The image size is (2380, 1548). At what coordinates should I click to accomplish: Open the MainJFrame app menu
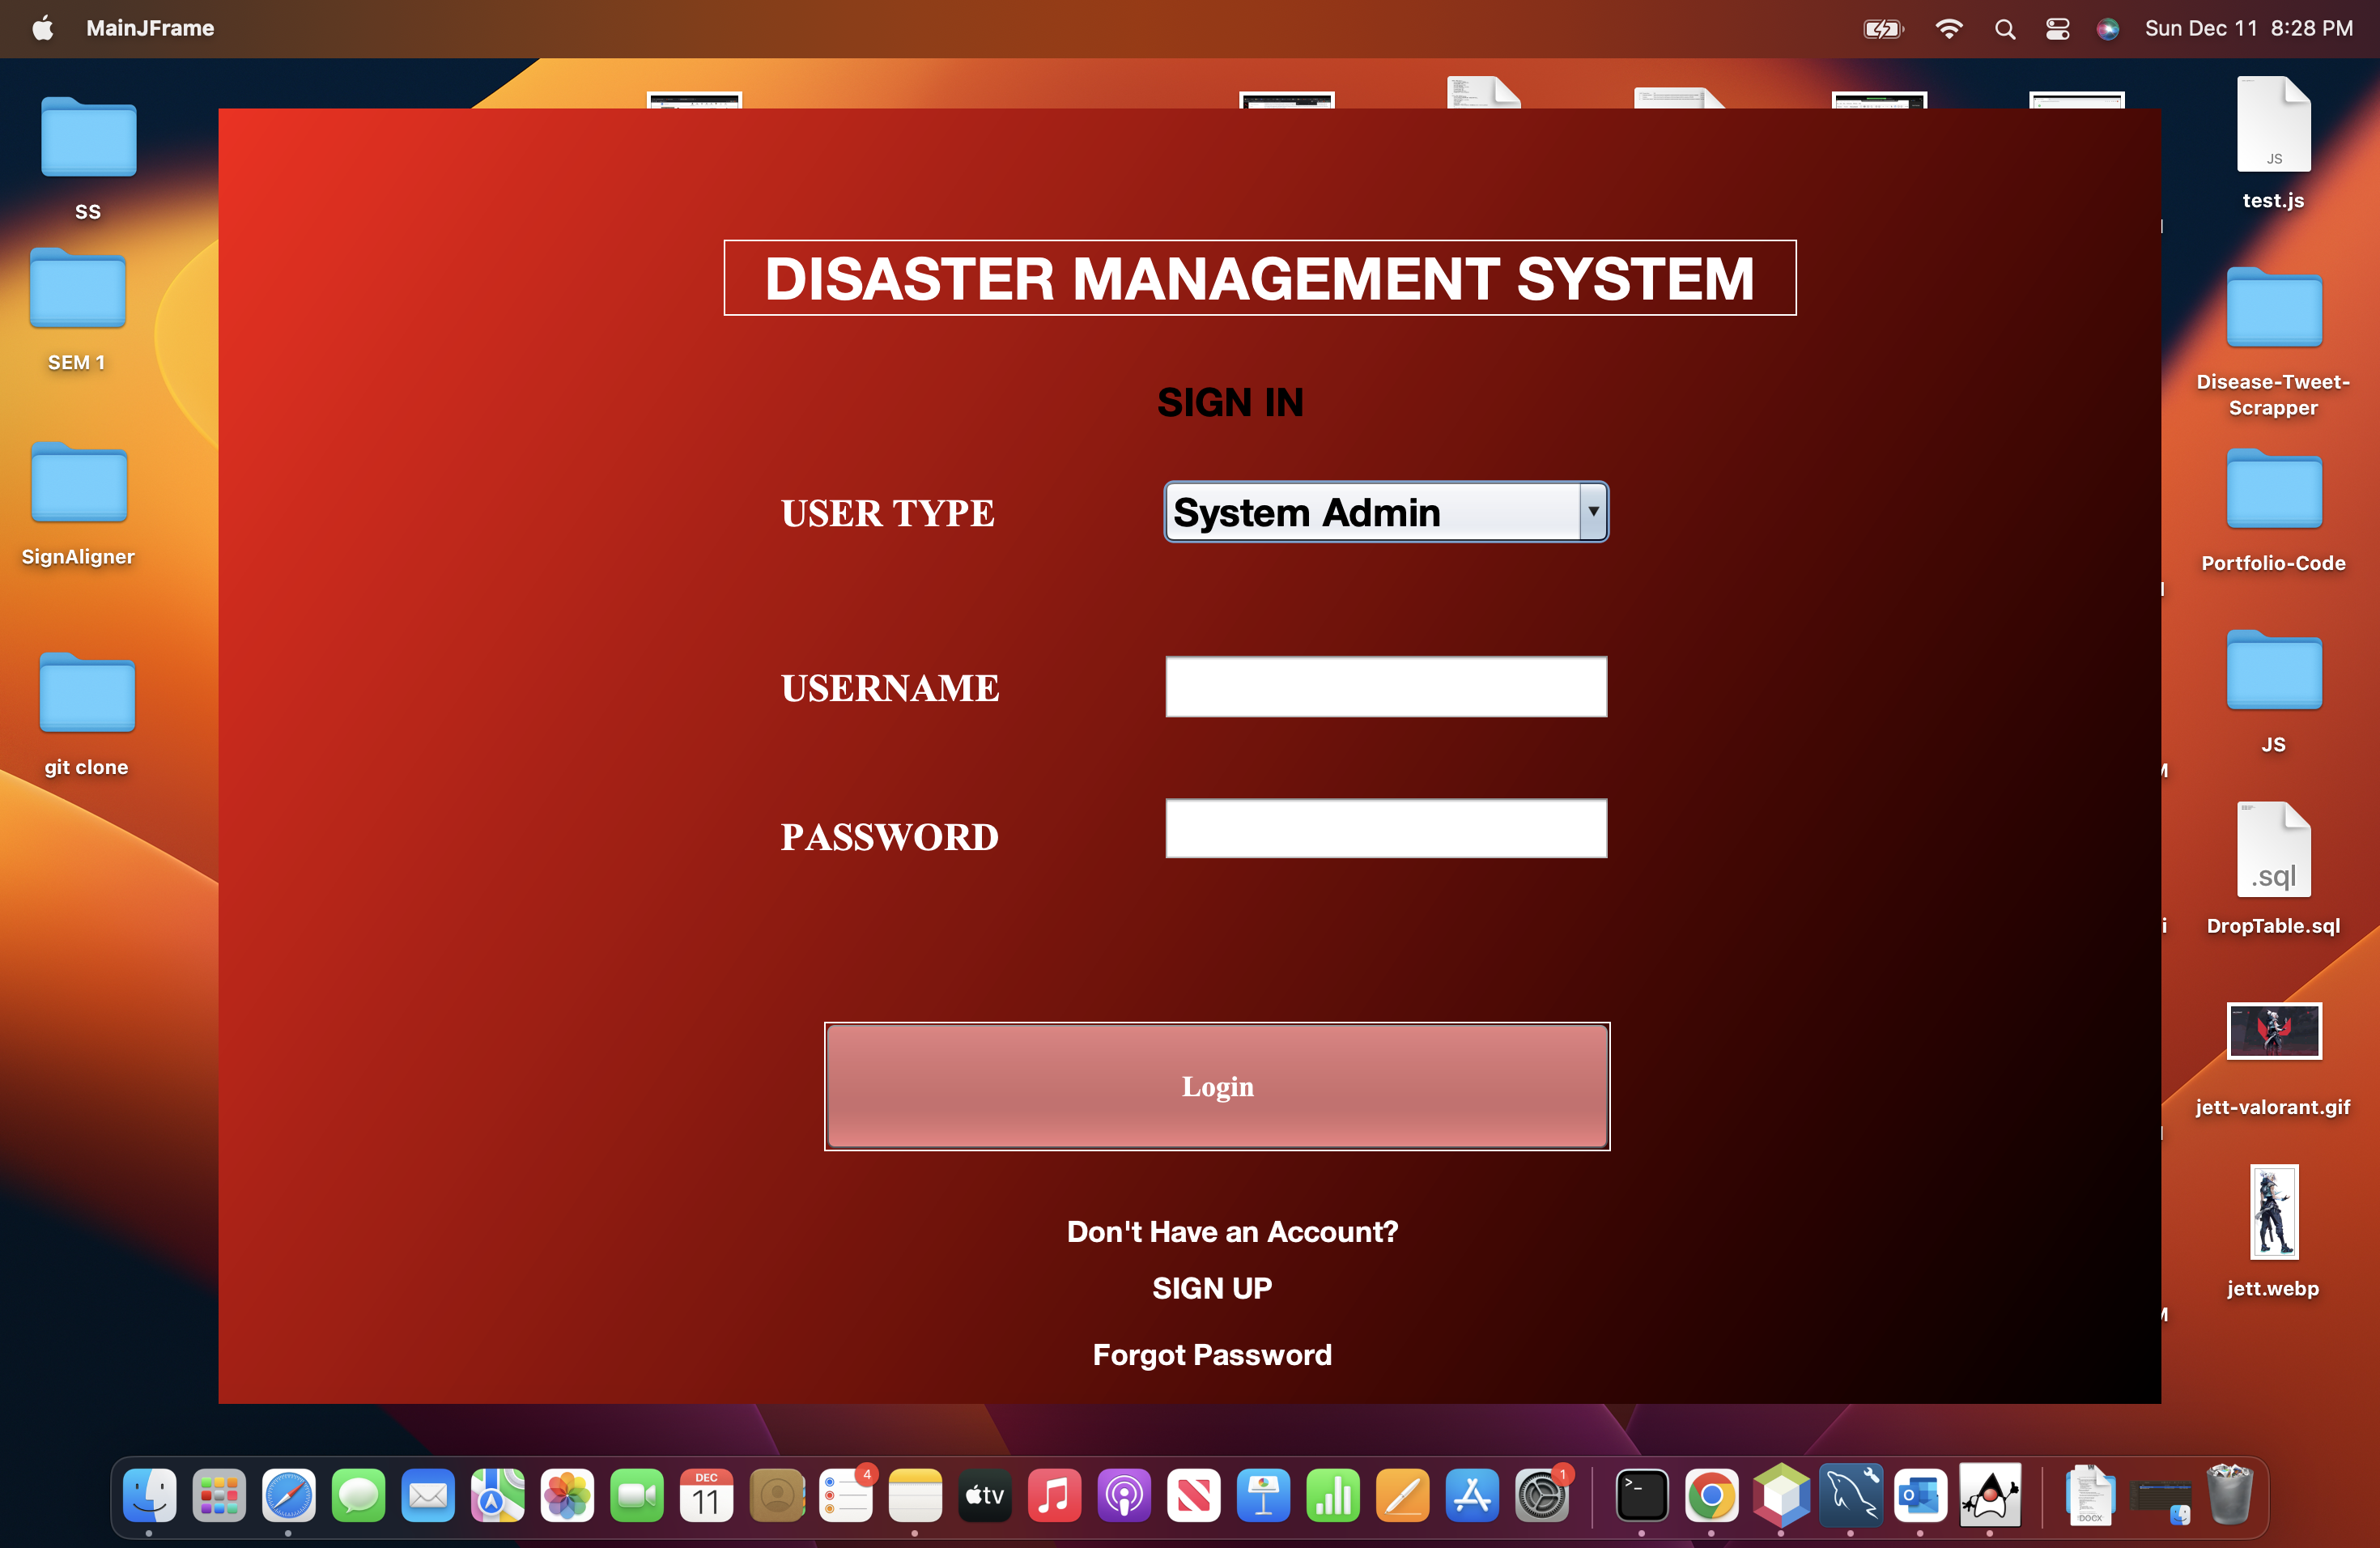(x=150, y=28)
